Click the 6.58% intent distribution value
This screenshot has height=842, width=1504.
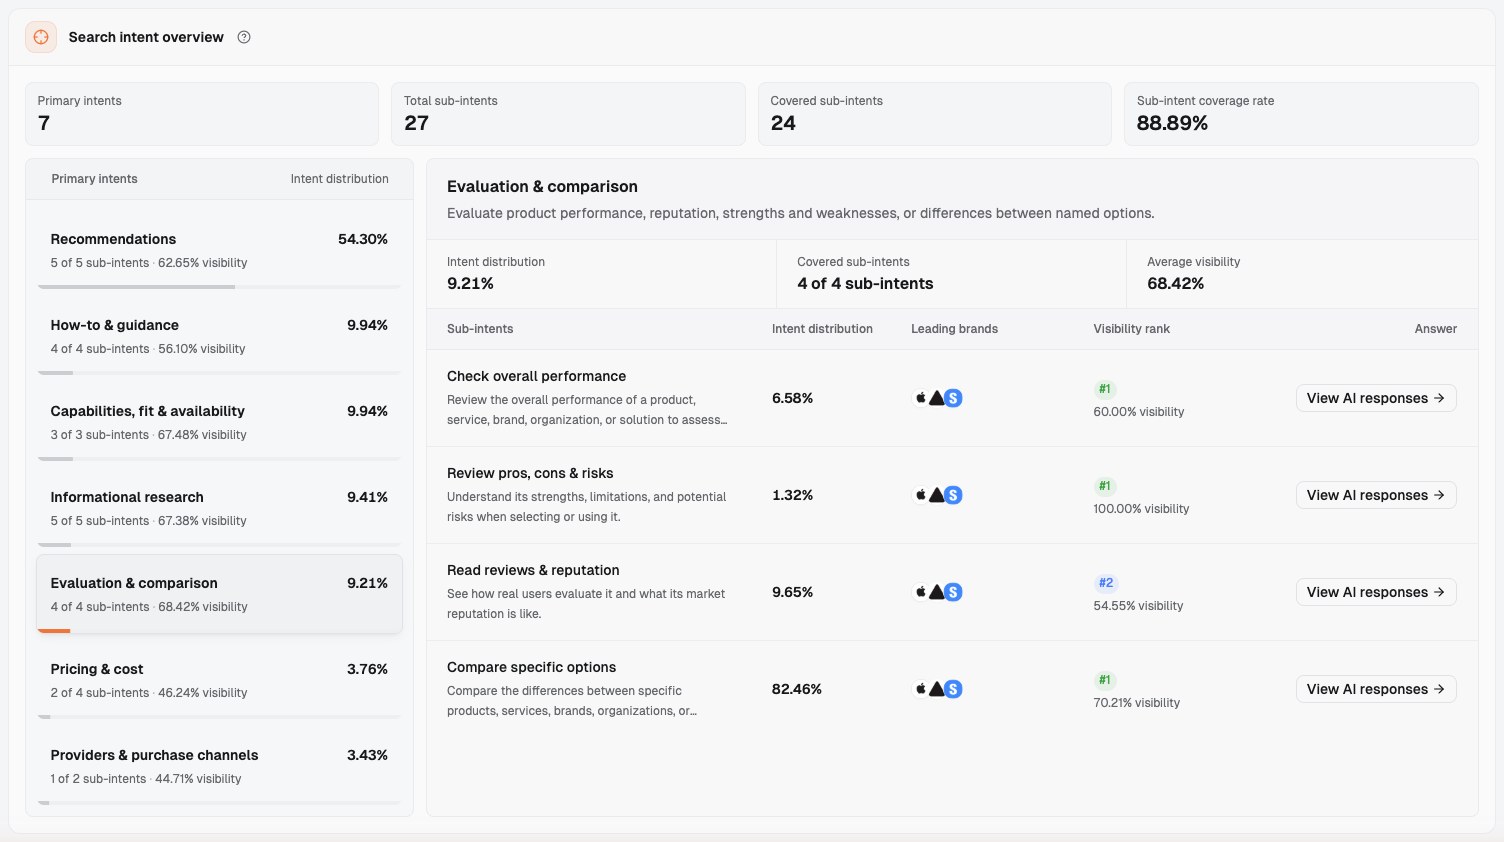(x=792, y=398)
